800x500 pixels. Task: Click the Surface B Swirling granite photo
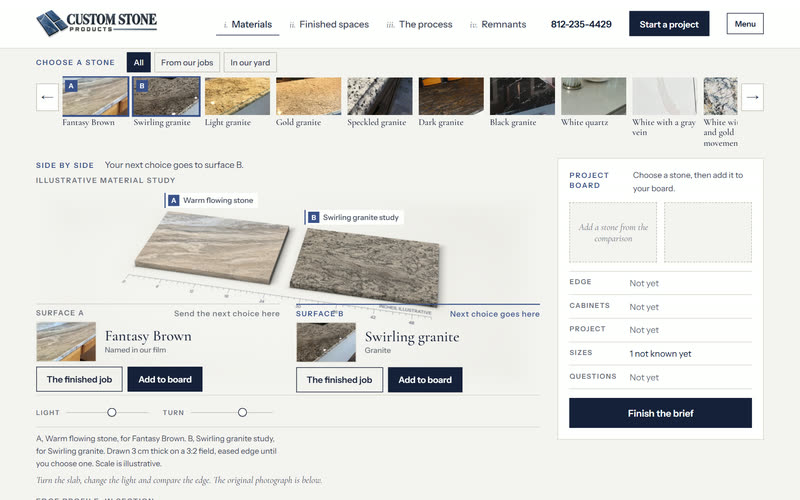pyautogui.click(x=326, y=342)
